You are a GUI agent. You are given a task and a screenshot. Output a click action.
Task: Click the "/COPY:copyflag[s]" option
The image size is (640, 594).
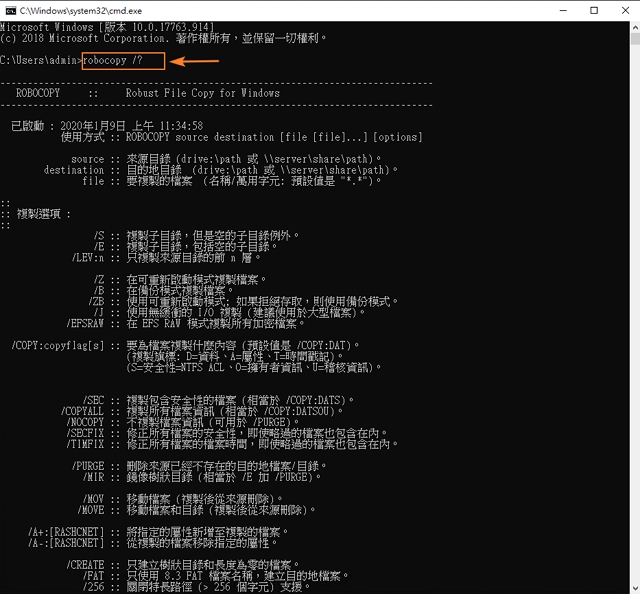click(x=58, y=346)
